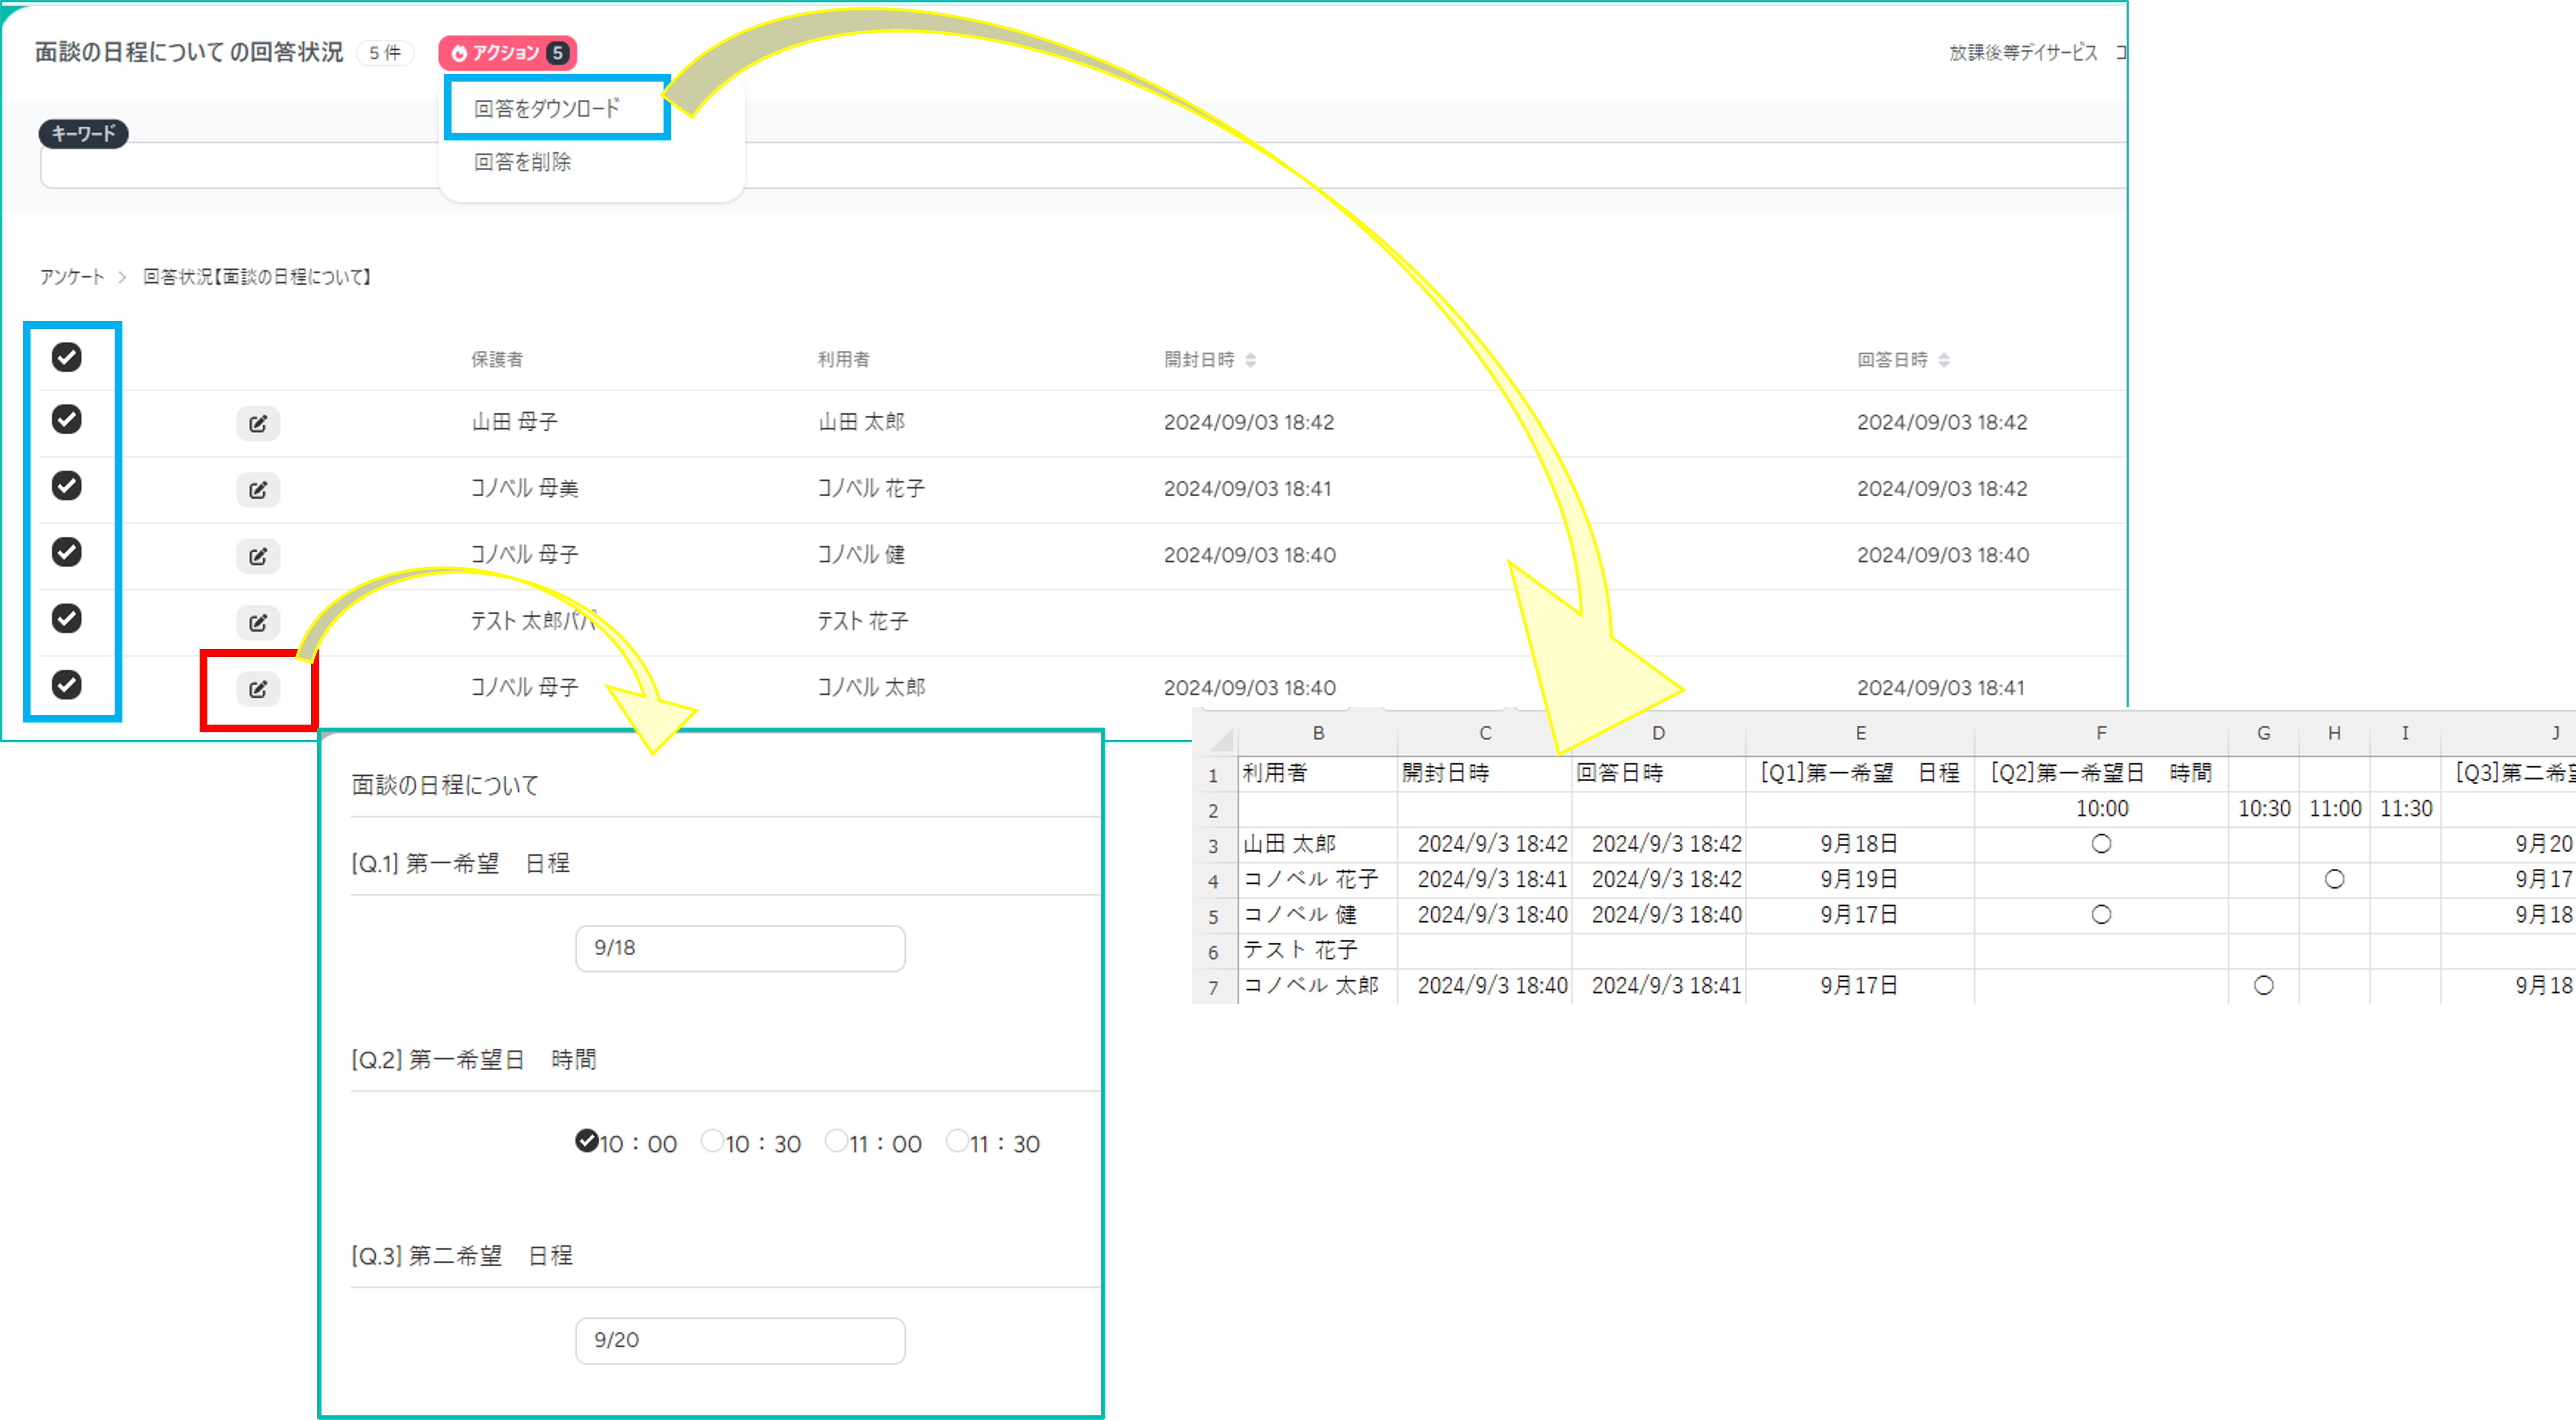Select spreadsheet column F header
This screenshot has height=1420, width=2576.
tap(2101, 734)
